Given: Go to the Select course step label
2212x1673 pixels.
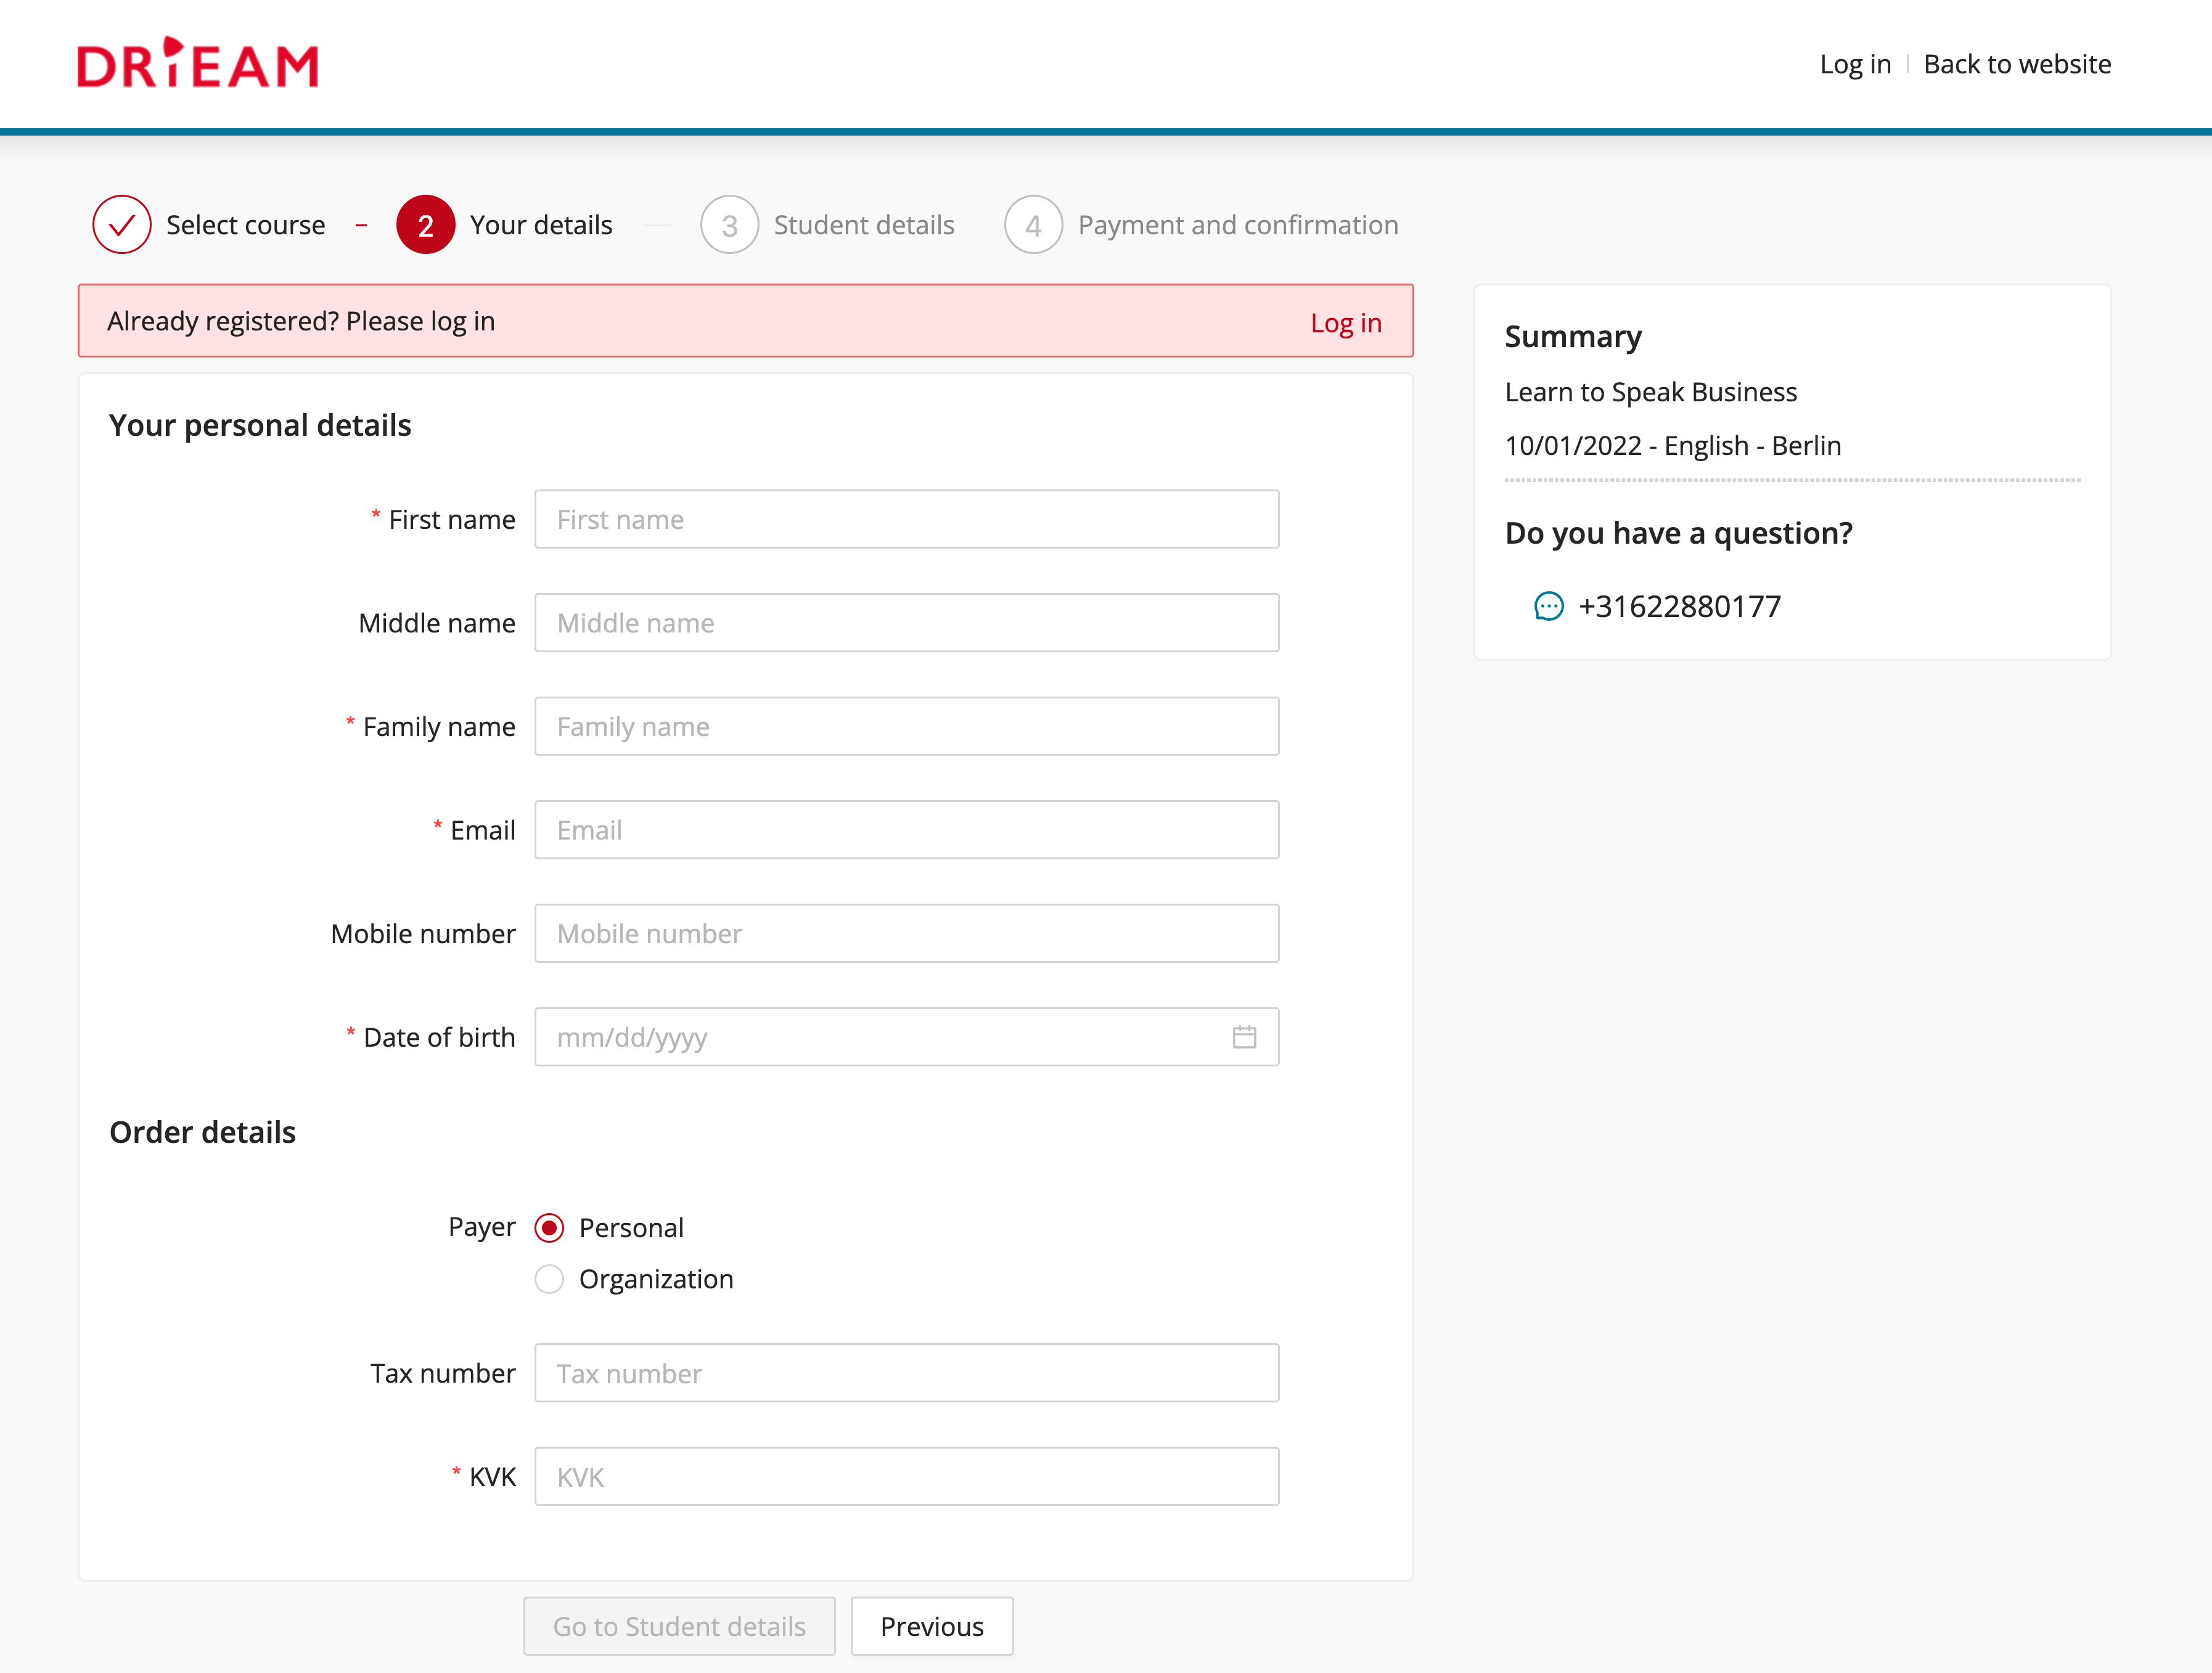Looking at the screenshot, I should (x=246, y=225).
